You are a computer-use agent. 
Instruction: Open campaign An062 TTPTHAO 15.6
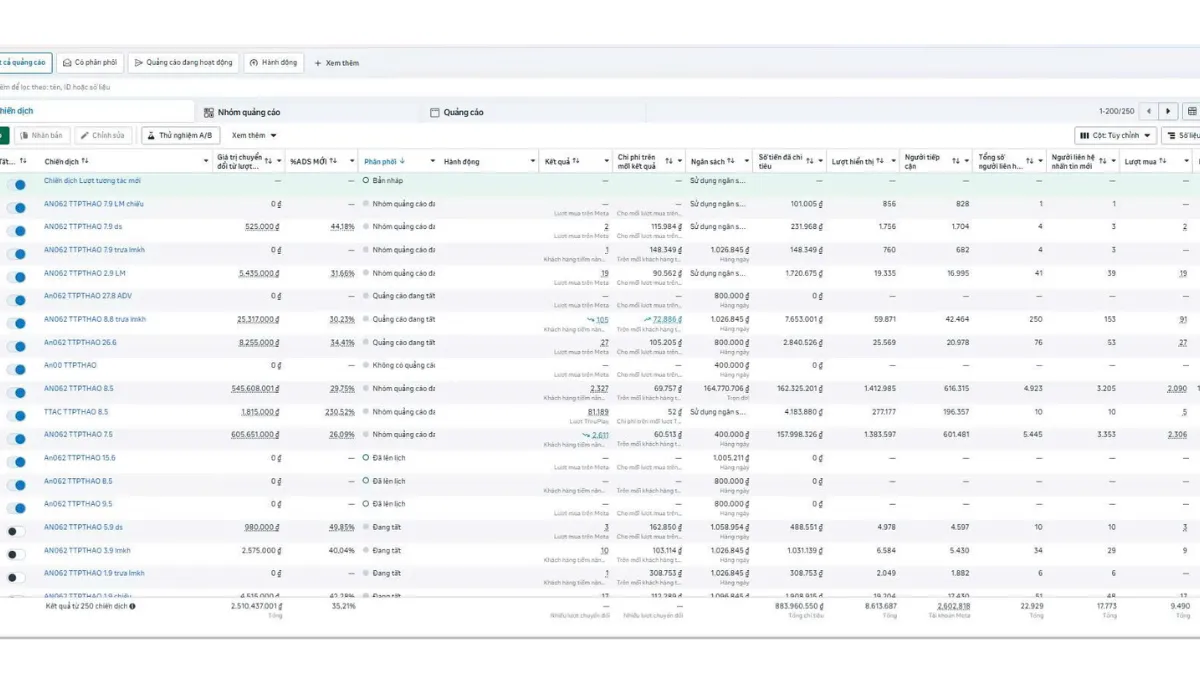79,457
